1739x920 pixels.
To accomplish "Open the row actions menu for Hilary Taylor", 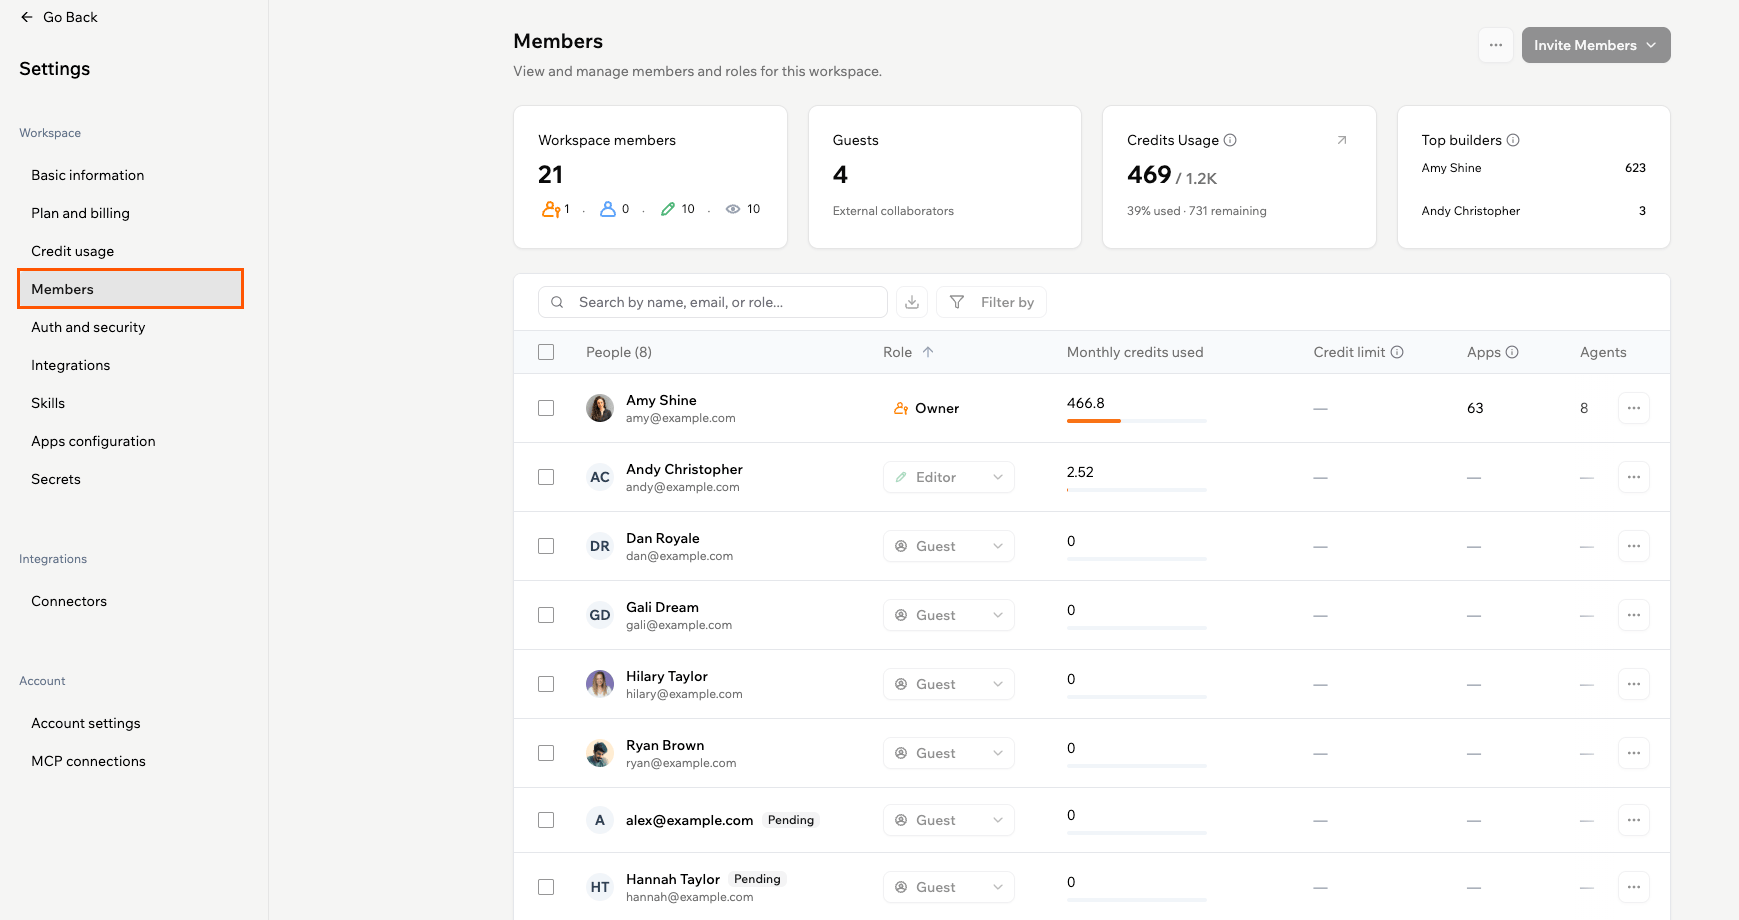I will [x=1633, y=684].
